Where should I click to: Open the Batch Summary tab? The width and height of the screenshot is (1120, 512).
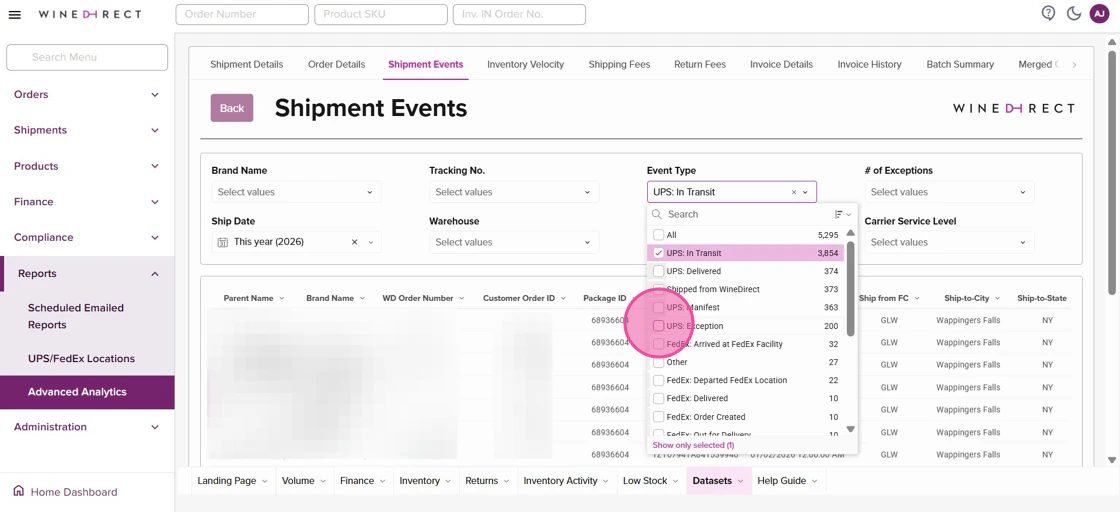[x=960, y=64]
